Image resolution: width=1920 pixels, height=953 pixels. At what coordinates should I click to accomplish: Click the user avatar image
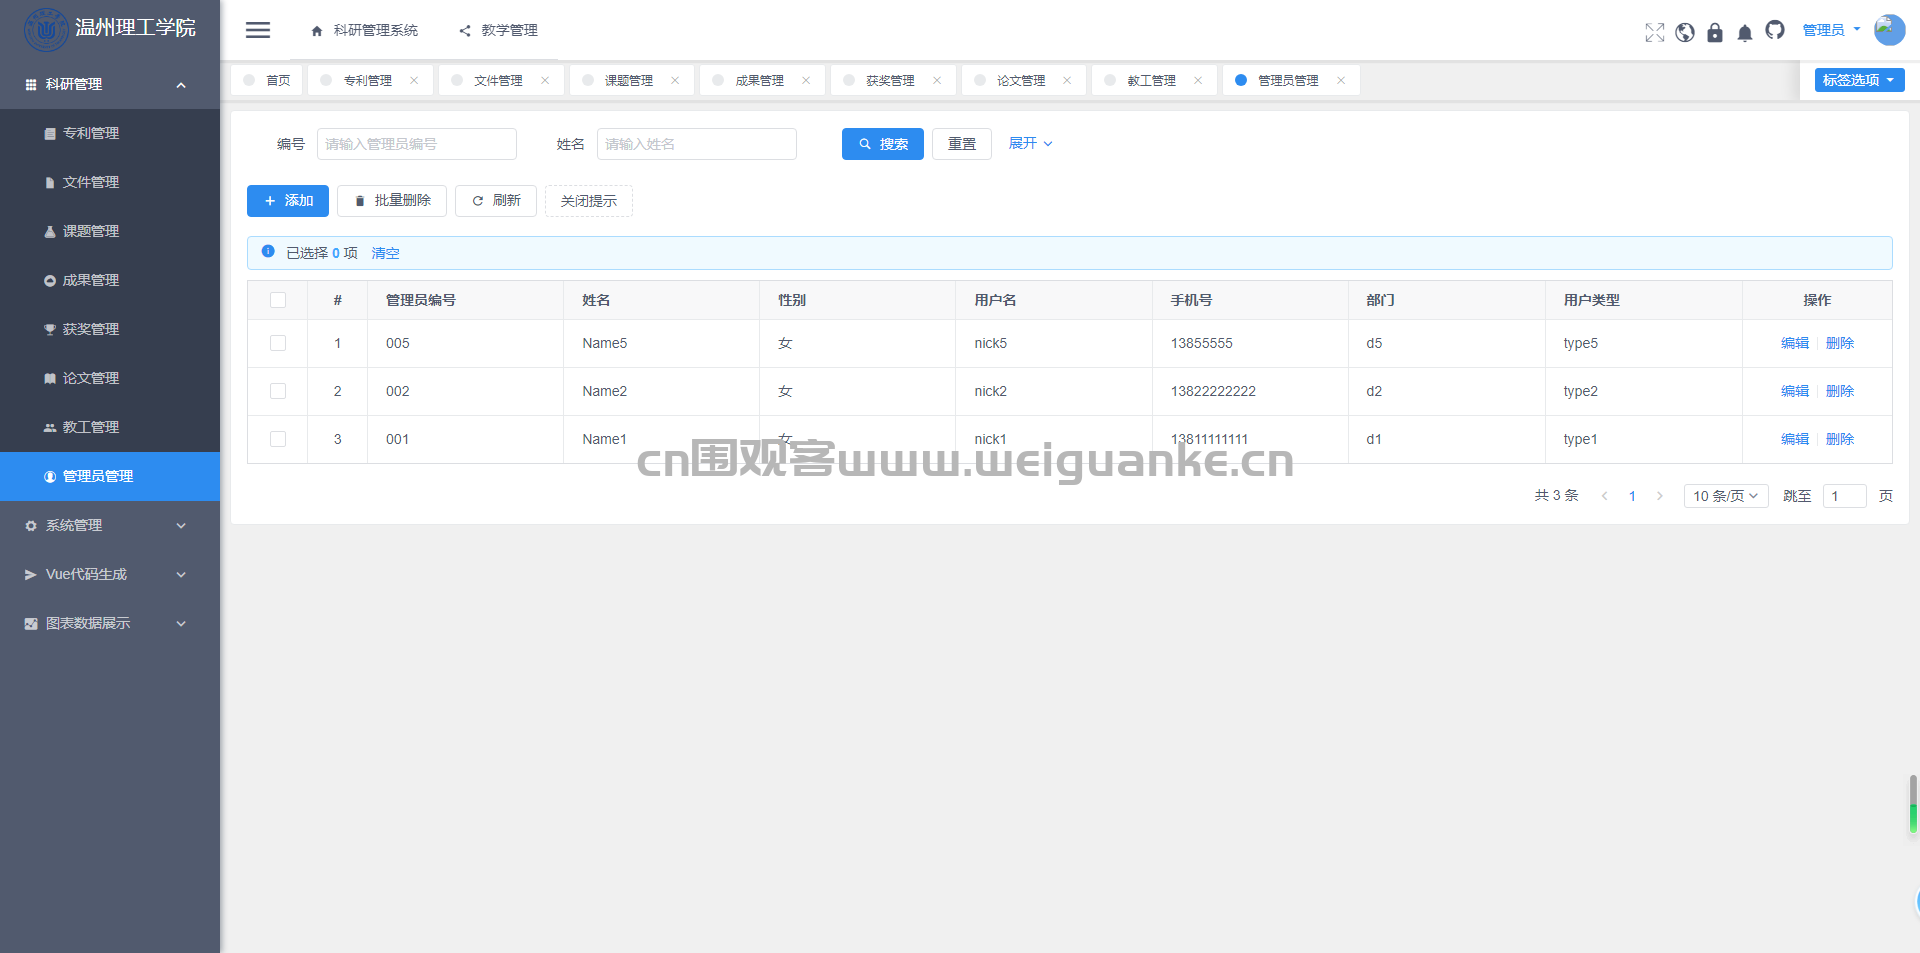[1889, 30]
